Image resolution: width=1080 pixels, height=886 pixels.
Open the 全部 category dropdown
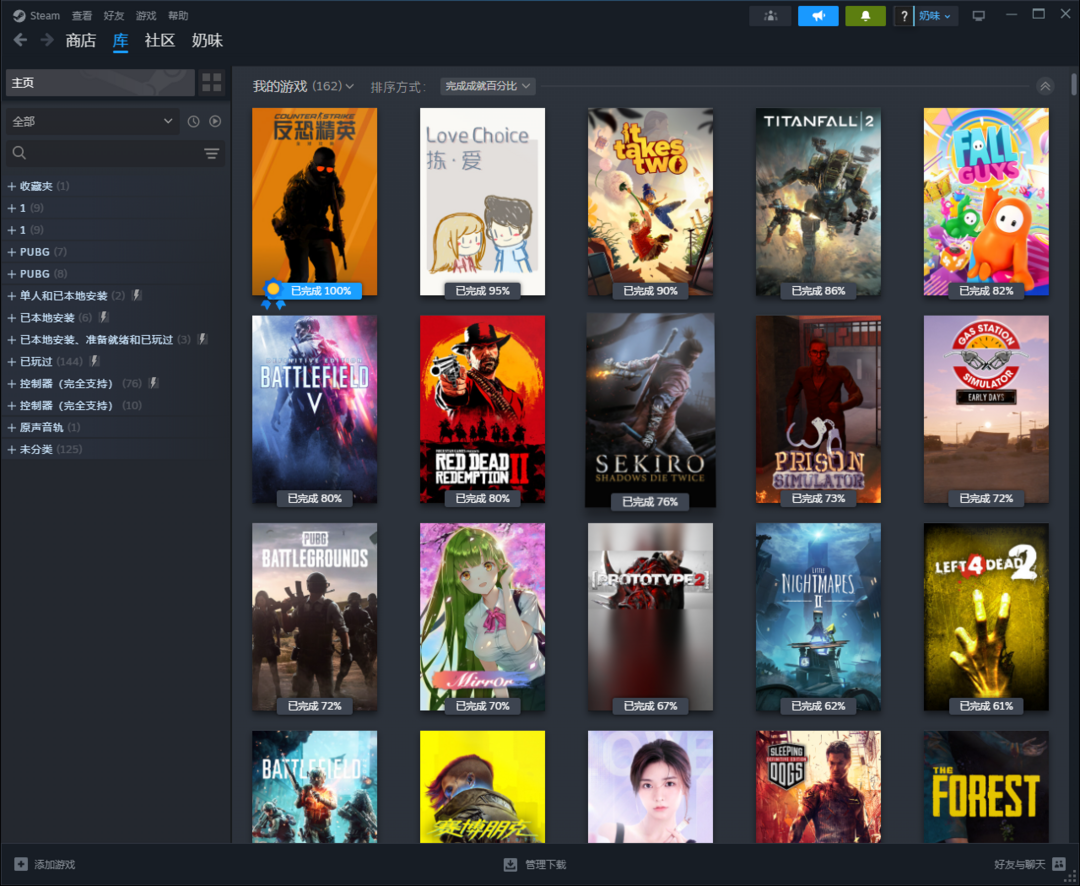point(92,121)
